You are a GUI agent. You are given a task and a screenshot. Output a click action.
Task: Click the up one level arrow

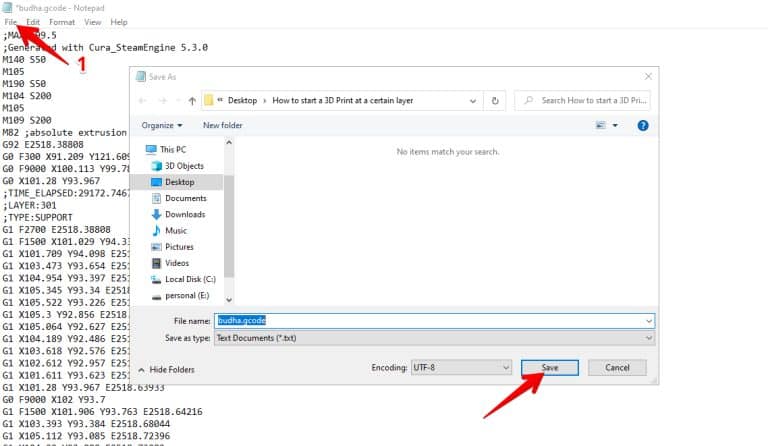191,101
